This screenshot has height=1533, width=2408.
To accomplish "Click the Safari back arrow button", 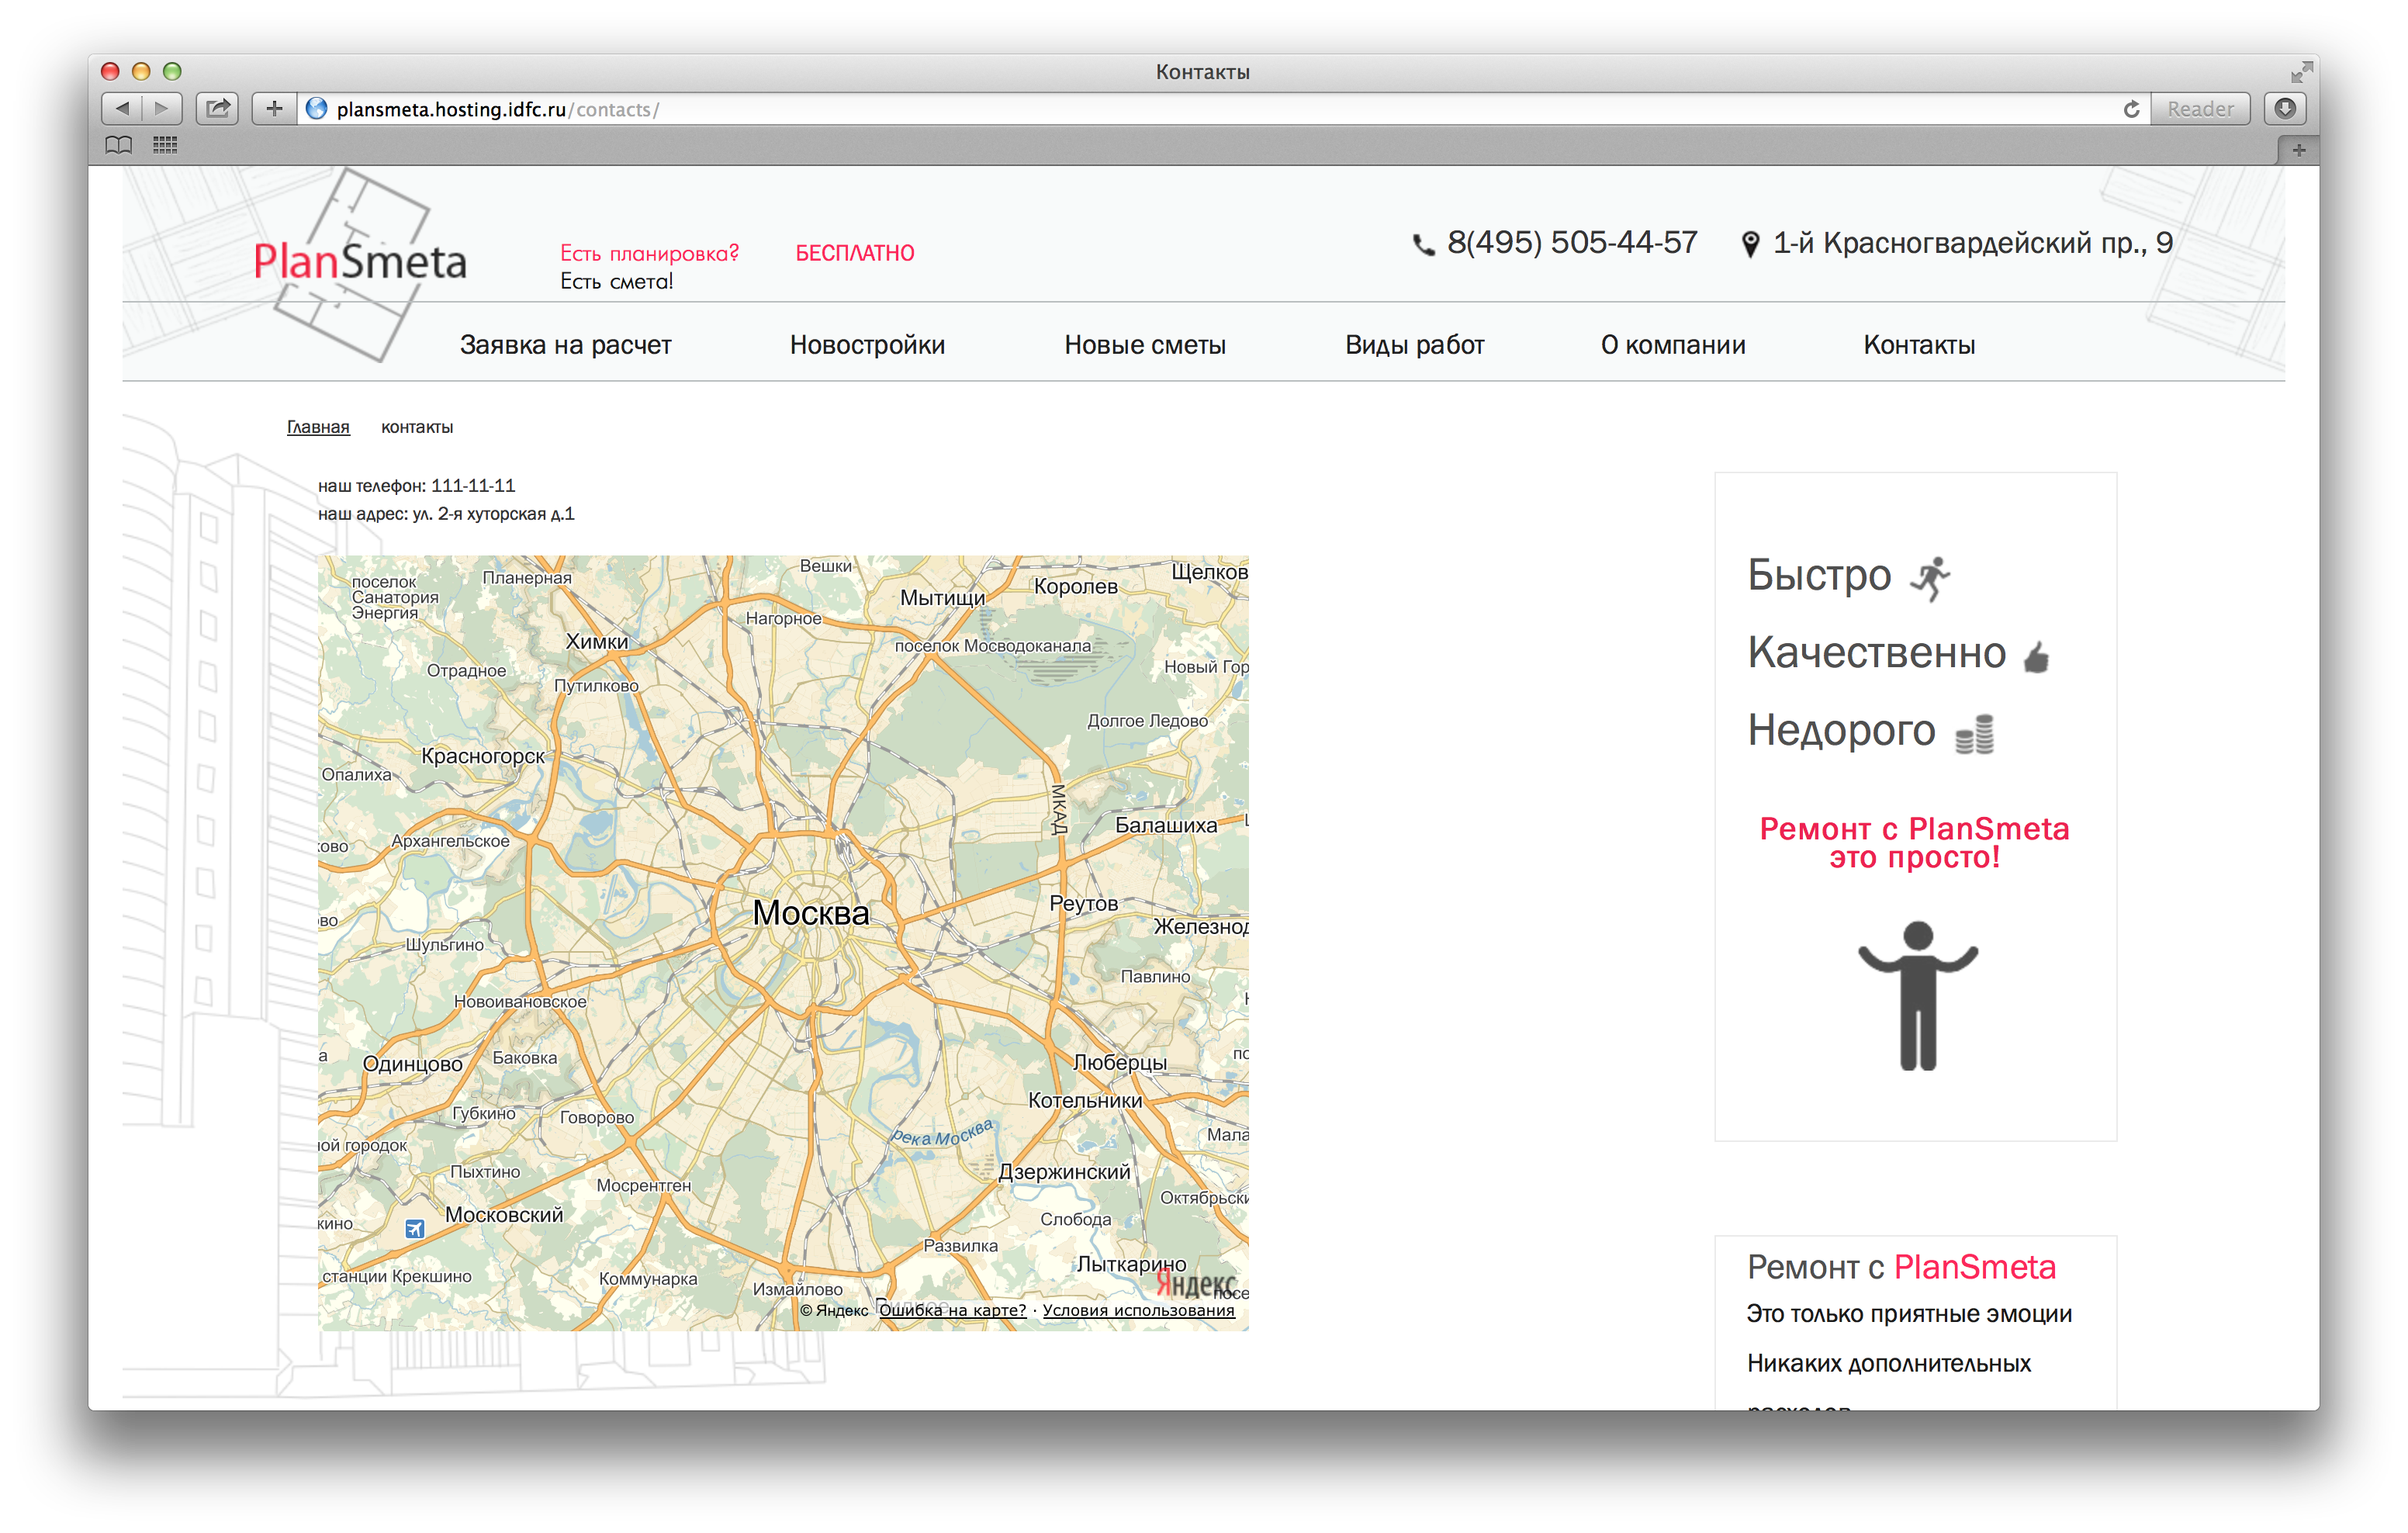I will coord(122,108).
